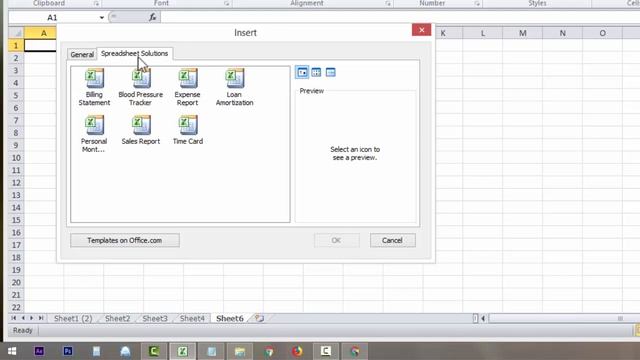Switch to Details view button
Screen dimensions: 640x360
coord(331,73)
